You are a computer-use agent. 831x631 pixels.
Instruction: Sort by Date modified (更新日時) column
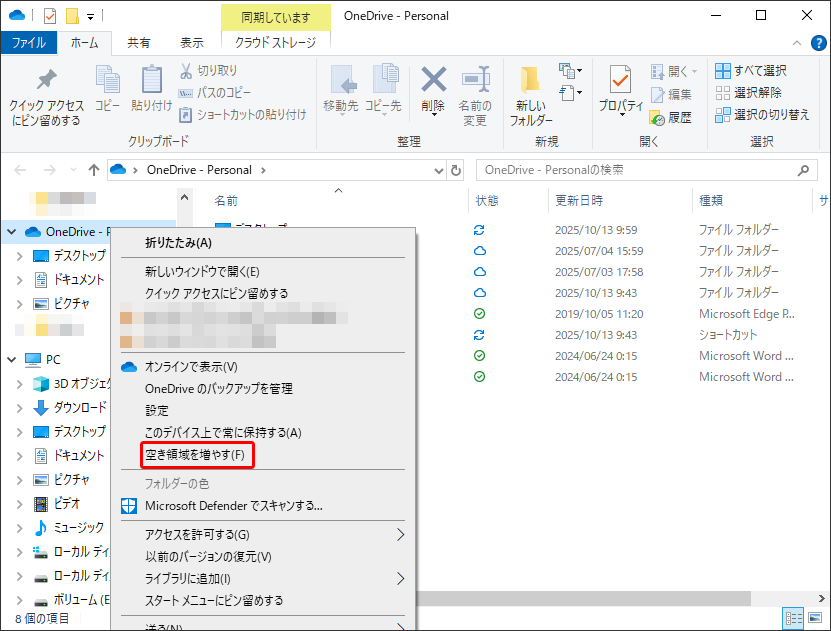(579, 201)
